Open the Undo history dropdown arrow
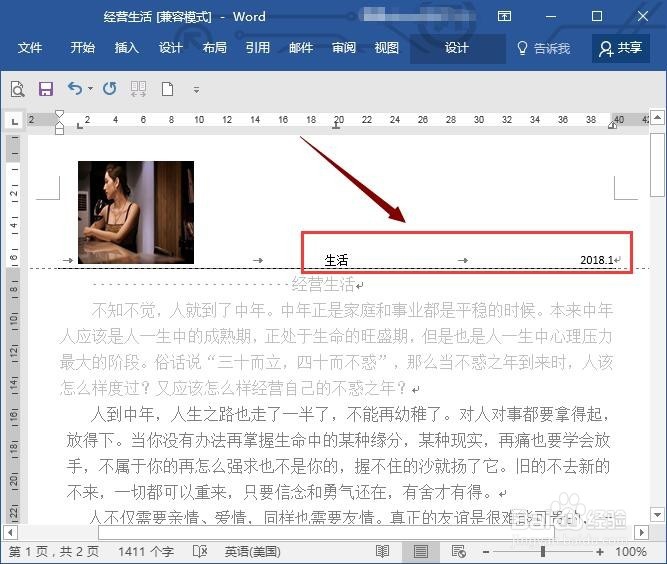The image size is (667, 564). click(90, 88)
